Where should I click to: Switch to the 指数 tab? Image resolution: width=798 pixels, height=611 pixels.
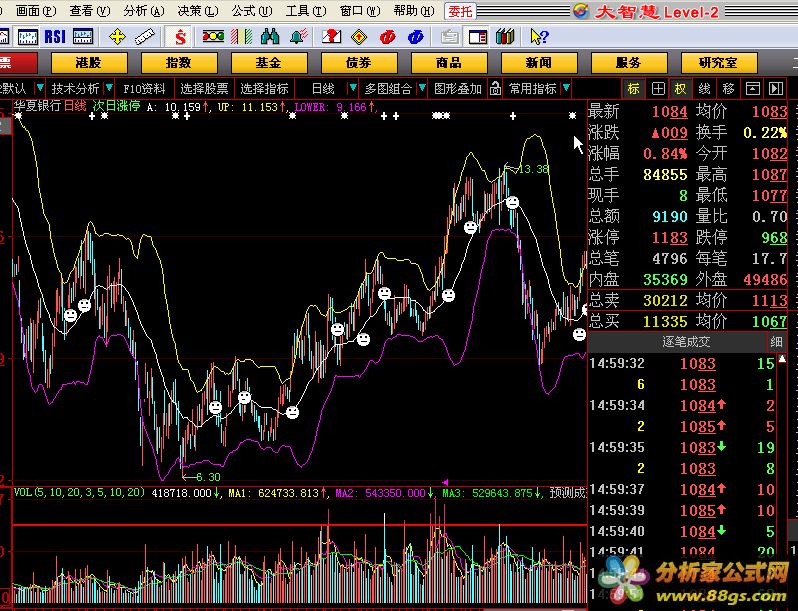tap(179, 63)
